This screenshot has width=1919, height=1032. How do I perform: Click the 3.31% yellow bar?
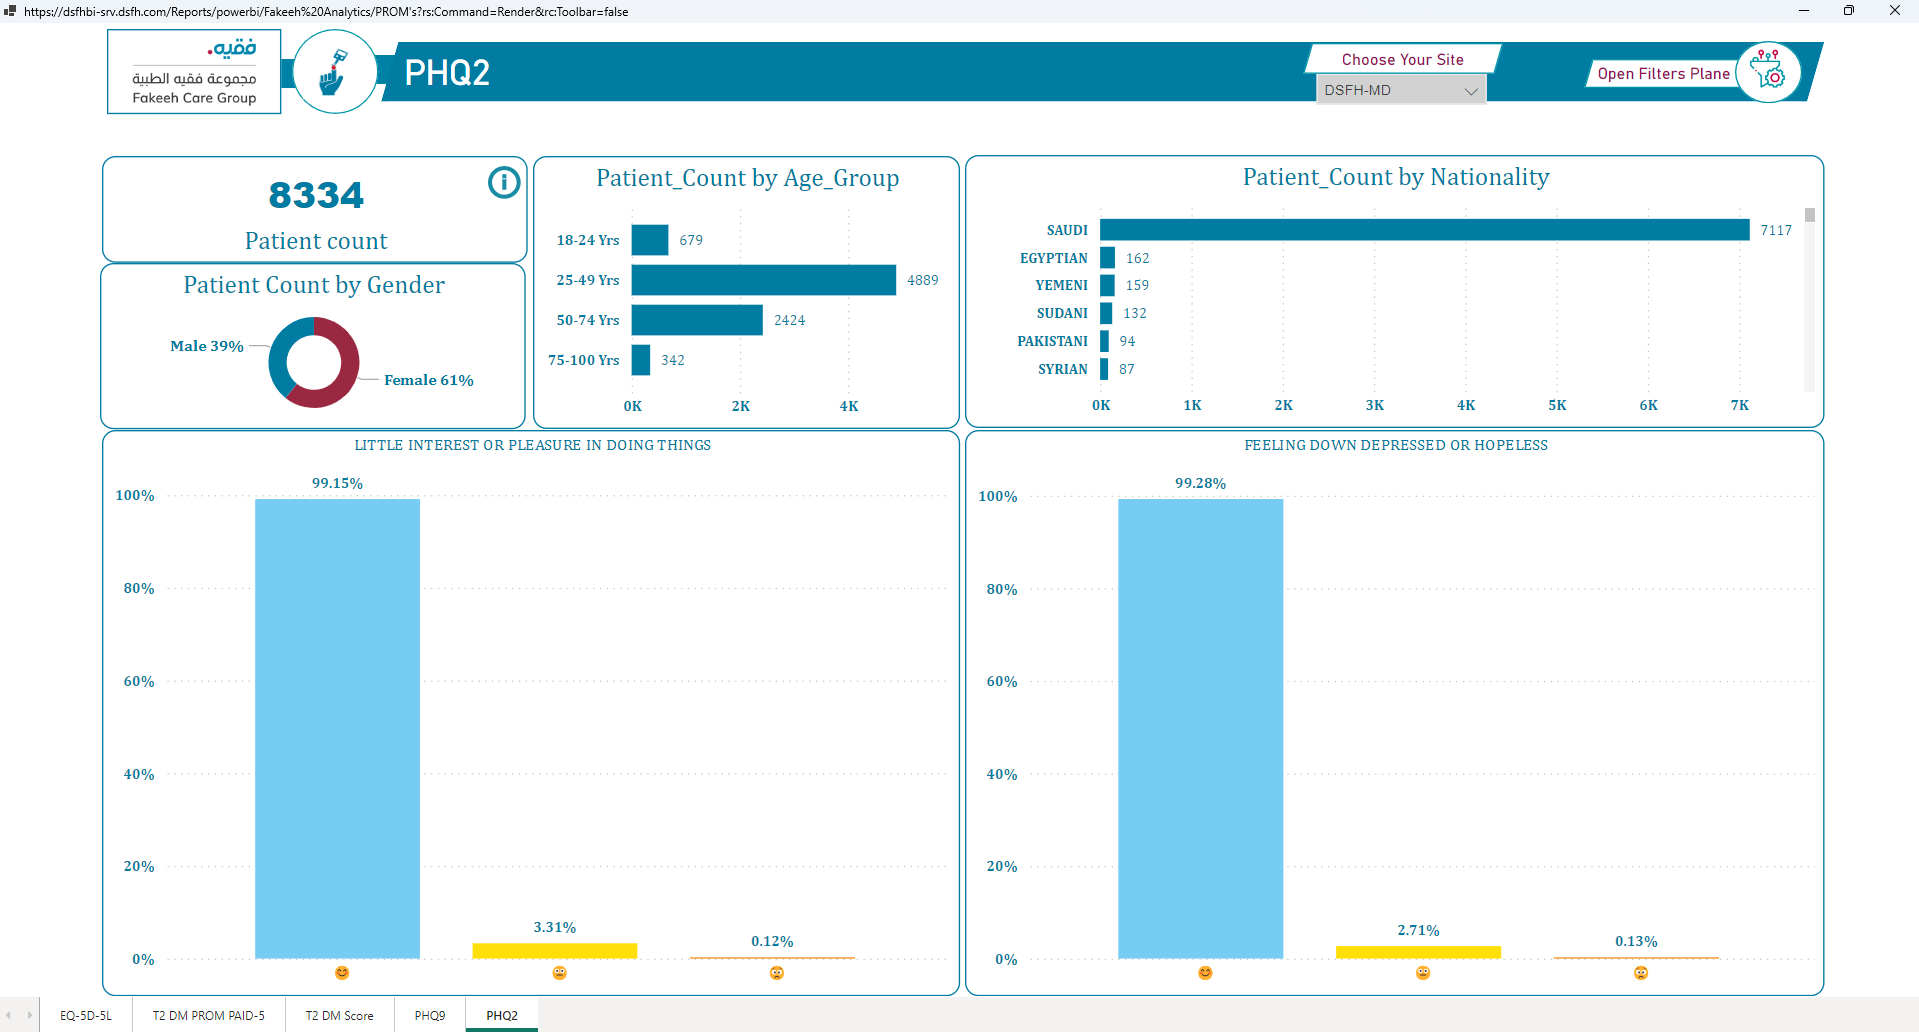555,951
